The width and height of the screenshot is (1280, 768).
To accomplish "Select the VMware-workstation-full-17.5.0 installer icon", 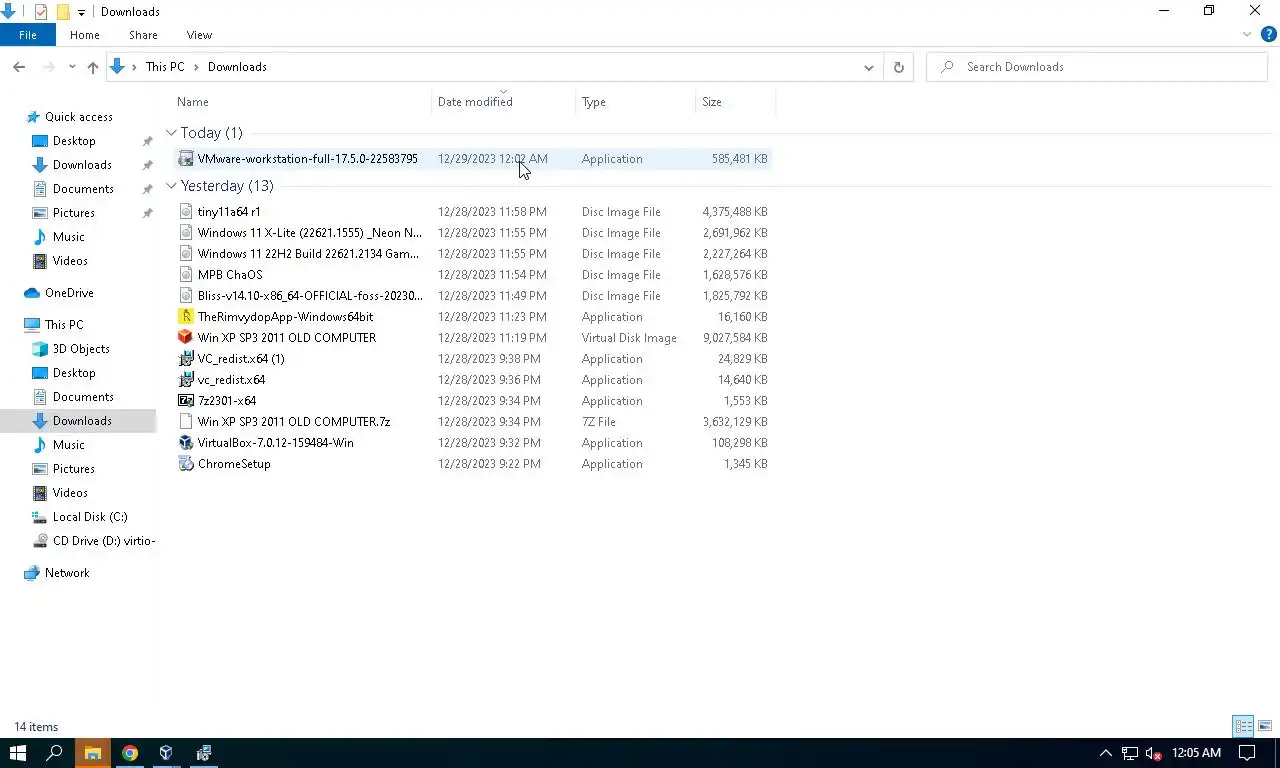I will pyautogui.click(x=186, y=159).
